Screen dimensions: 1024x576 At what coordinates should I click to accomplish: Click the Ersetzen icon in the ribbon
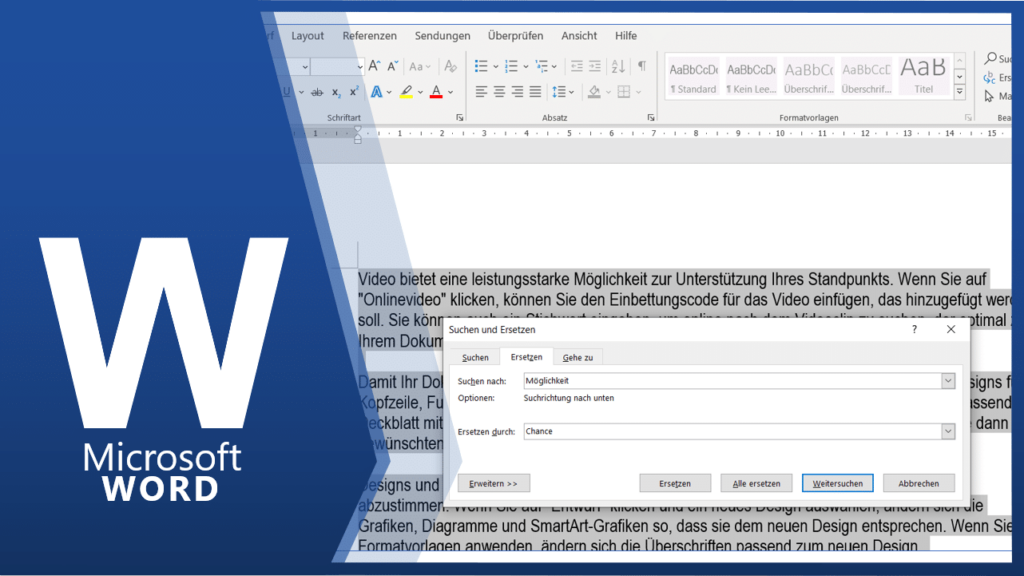pyautogui.click(x=989, y=78)
